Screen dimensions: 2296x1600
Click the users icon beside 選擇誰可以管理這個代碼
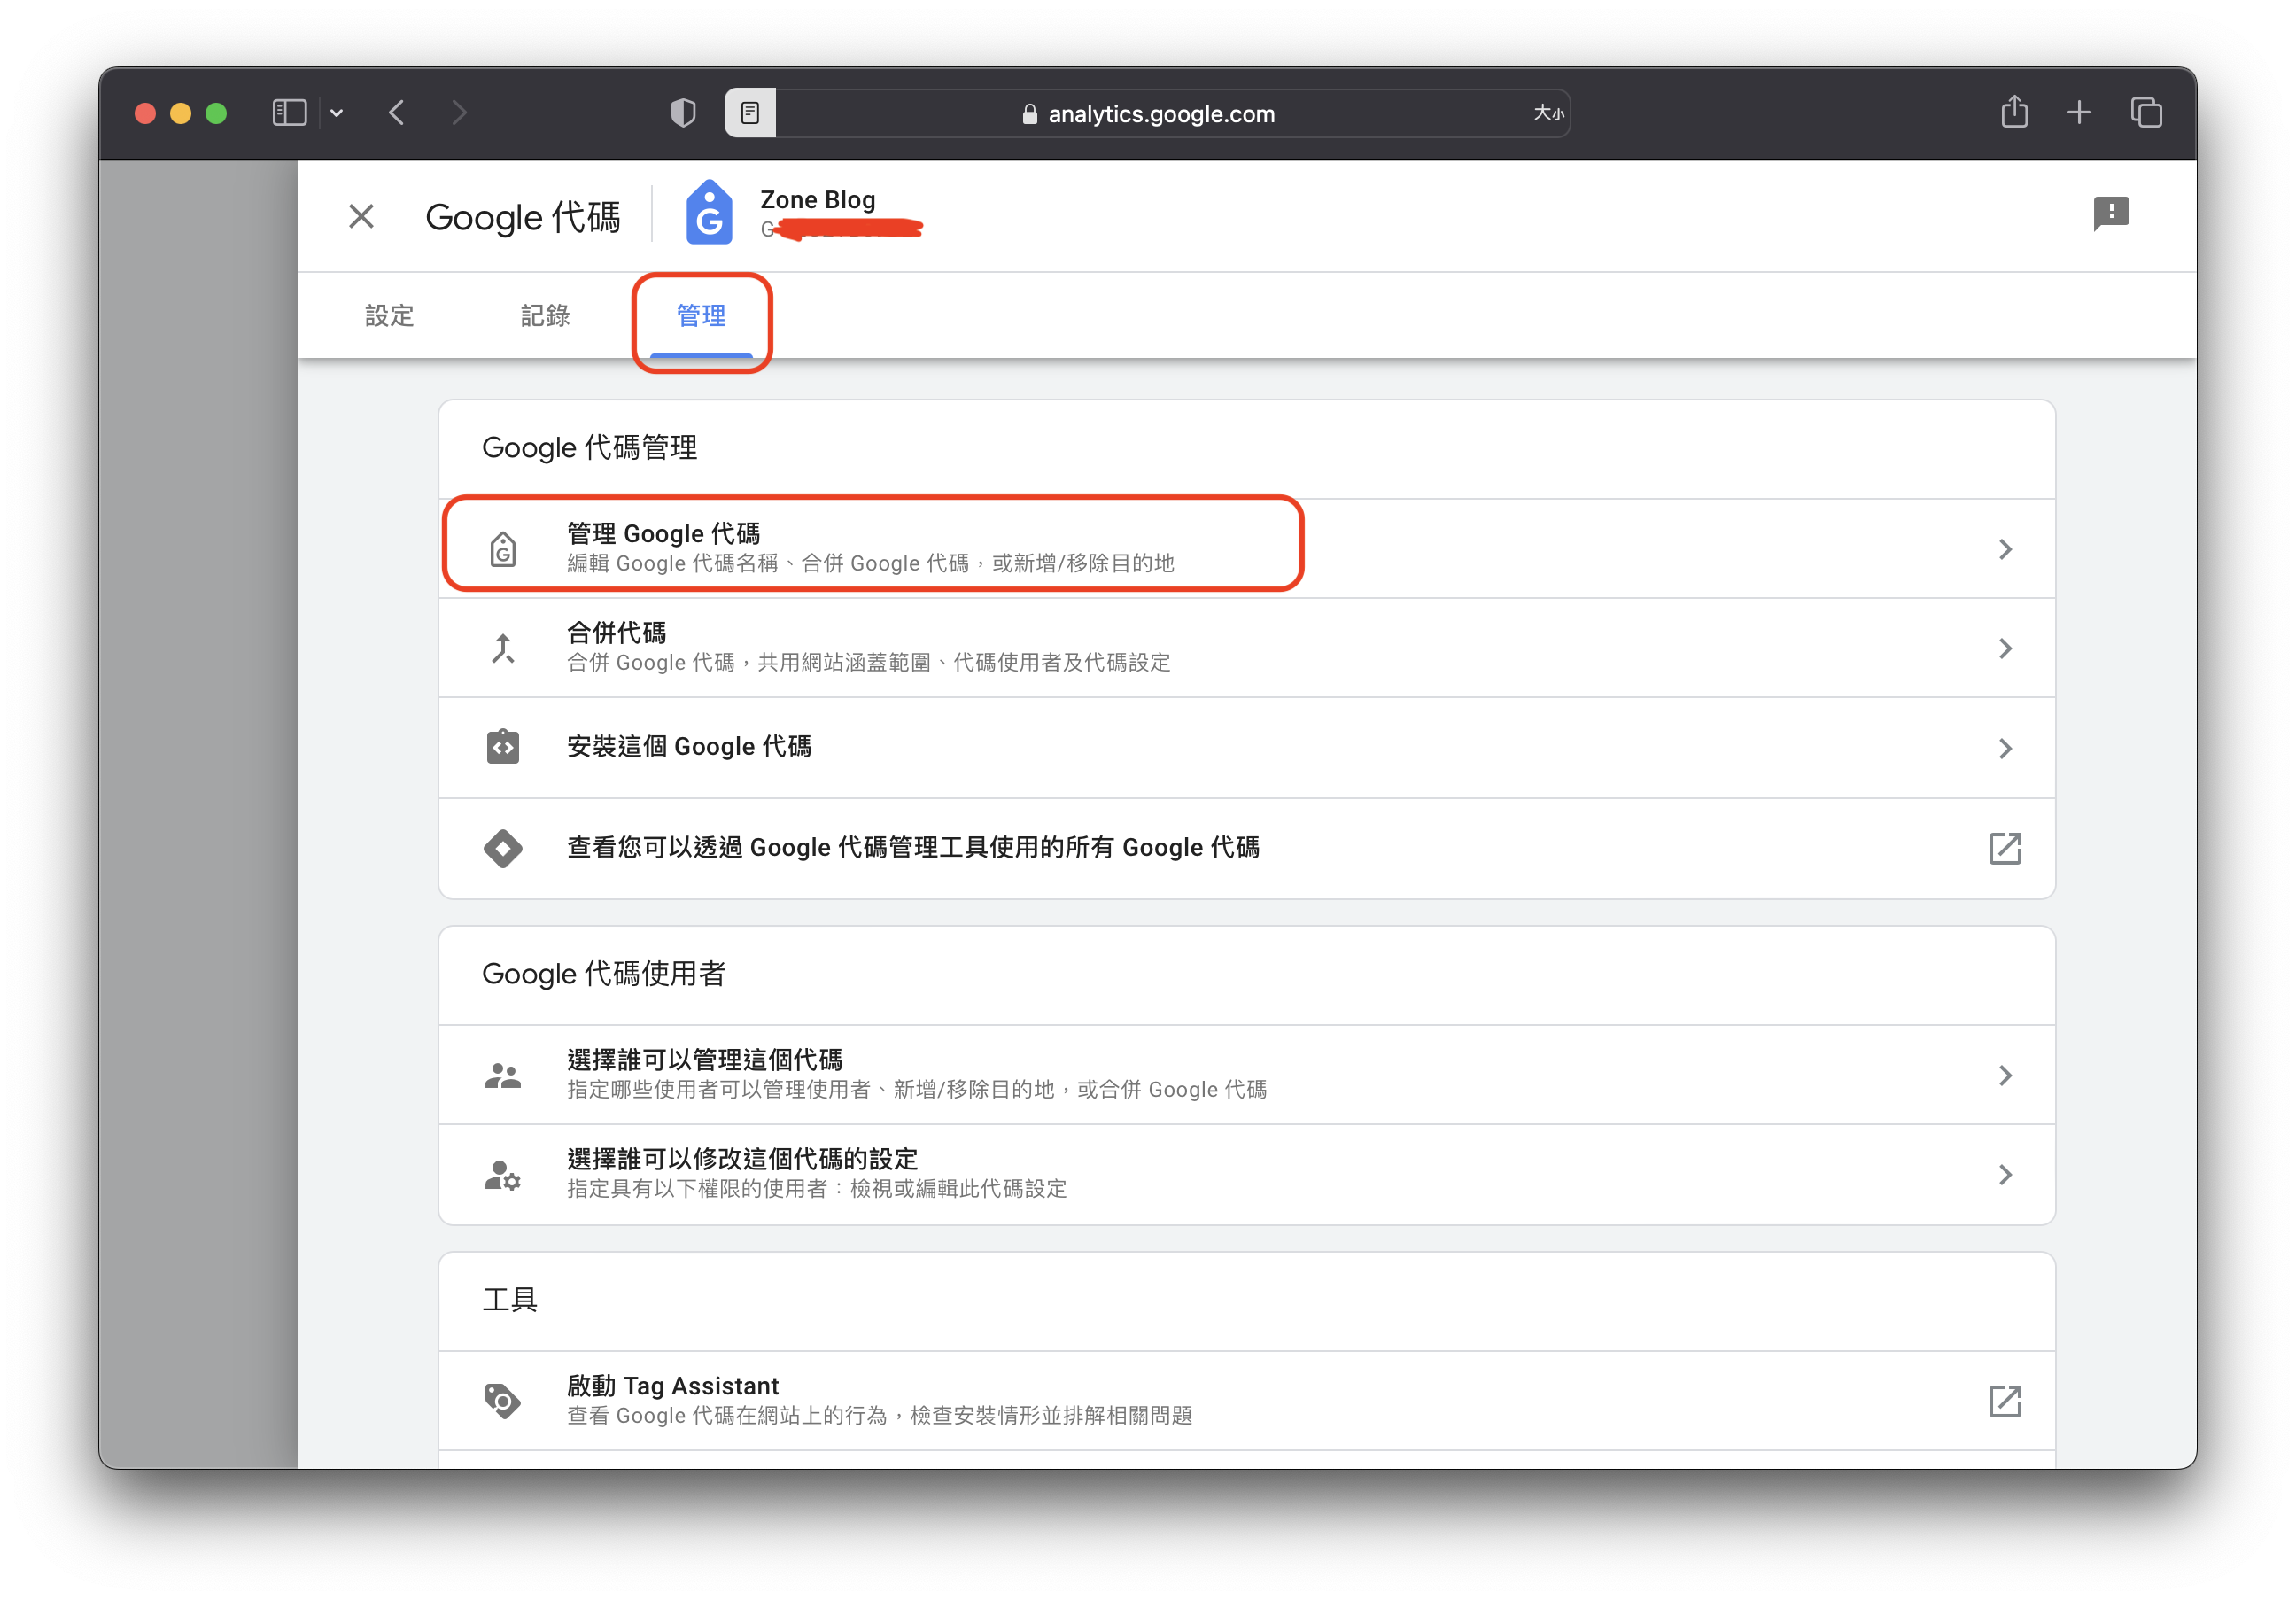(503, 1076)
